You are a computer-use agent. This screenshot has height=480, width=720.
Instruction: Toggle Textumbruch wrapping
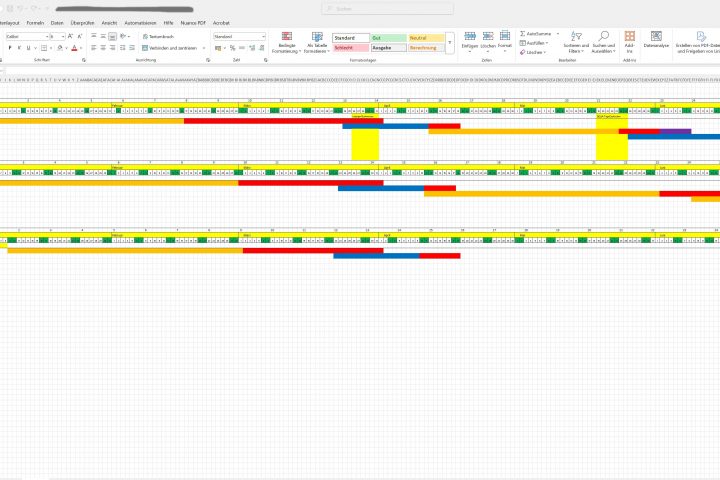click(x=160, y=36)
